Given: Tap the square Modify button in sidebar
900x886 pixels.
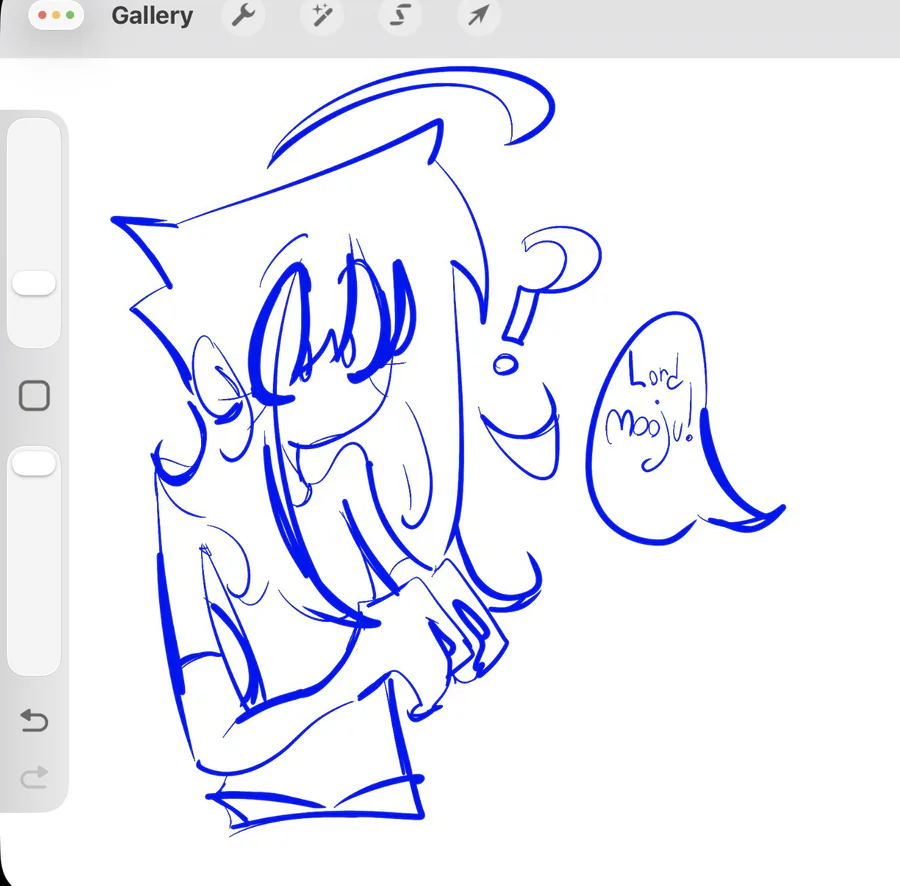Looking at the screenshot, I should pyautogui.click(x=34, y=395).
